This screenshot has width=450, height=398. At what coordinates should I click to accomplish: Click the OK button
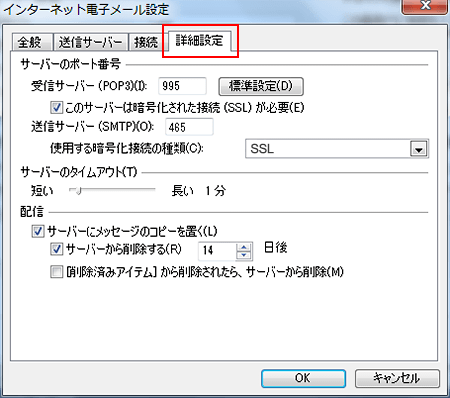pos(303,378)
